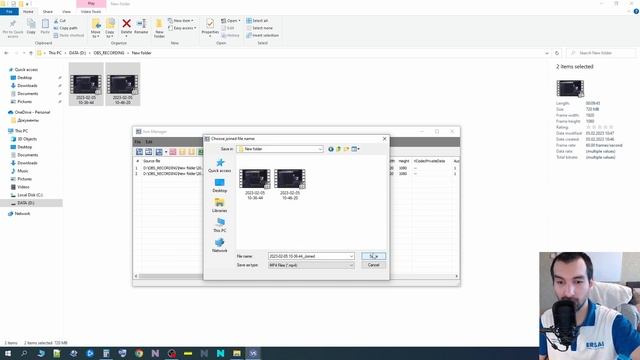
Task: Click first toolbar icon in Join Manager
Action: 139,152
